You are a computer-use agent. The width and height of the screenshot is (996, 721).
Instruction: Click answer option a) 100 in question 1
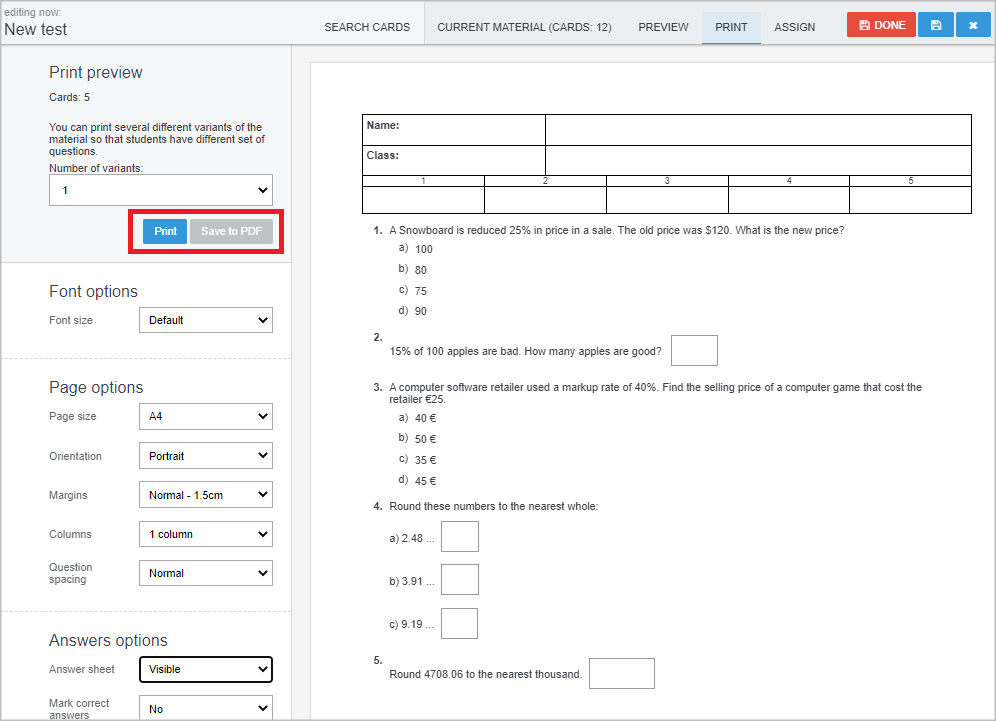click(x=416, y=249)
